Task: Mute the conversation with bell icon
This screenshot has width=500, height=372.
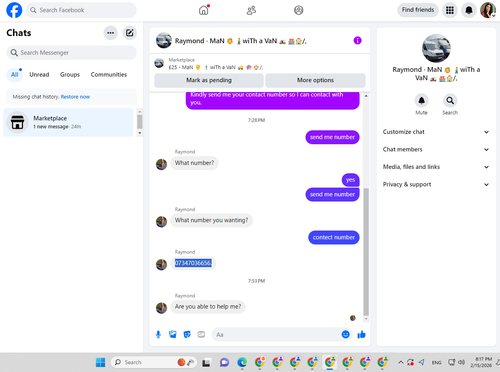Action: [421, 100]
